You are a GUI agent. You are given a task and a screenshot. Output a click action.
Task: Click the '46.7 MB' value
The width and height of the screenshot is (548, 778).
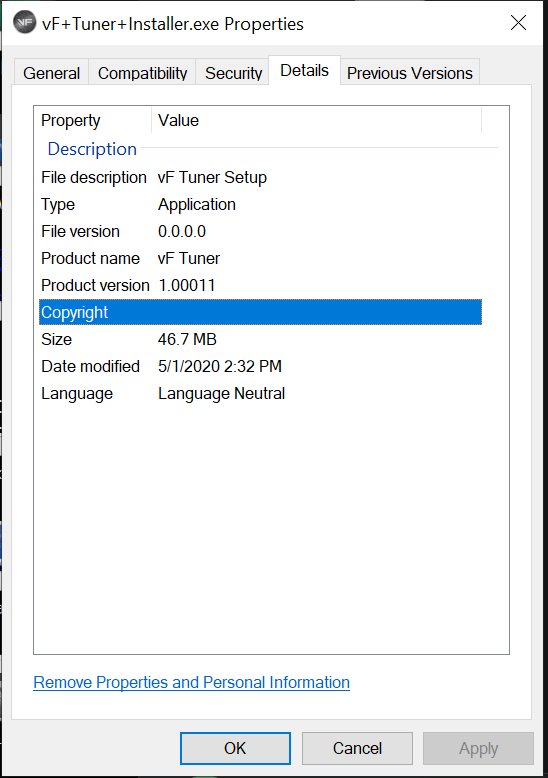pyautogui.click(x=187, y=339)
